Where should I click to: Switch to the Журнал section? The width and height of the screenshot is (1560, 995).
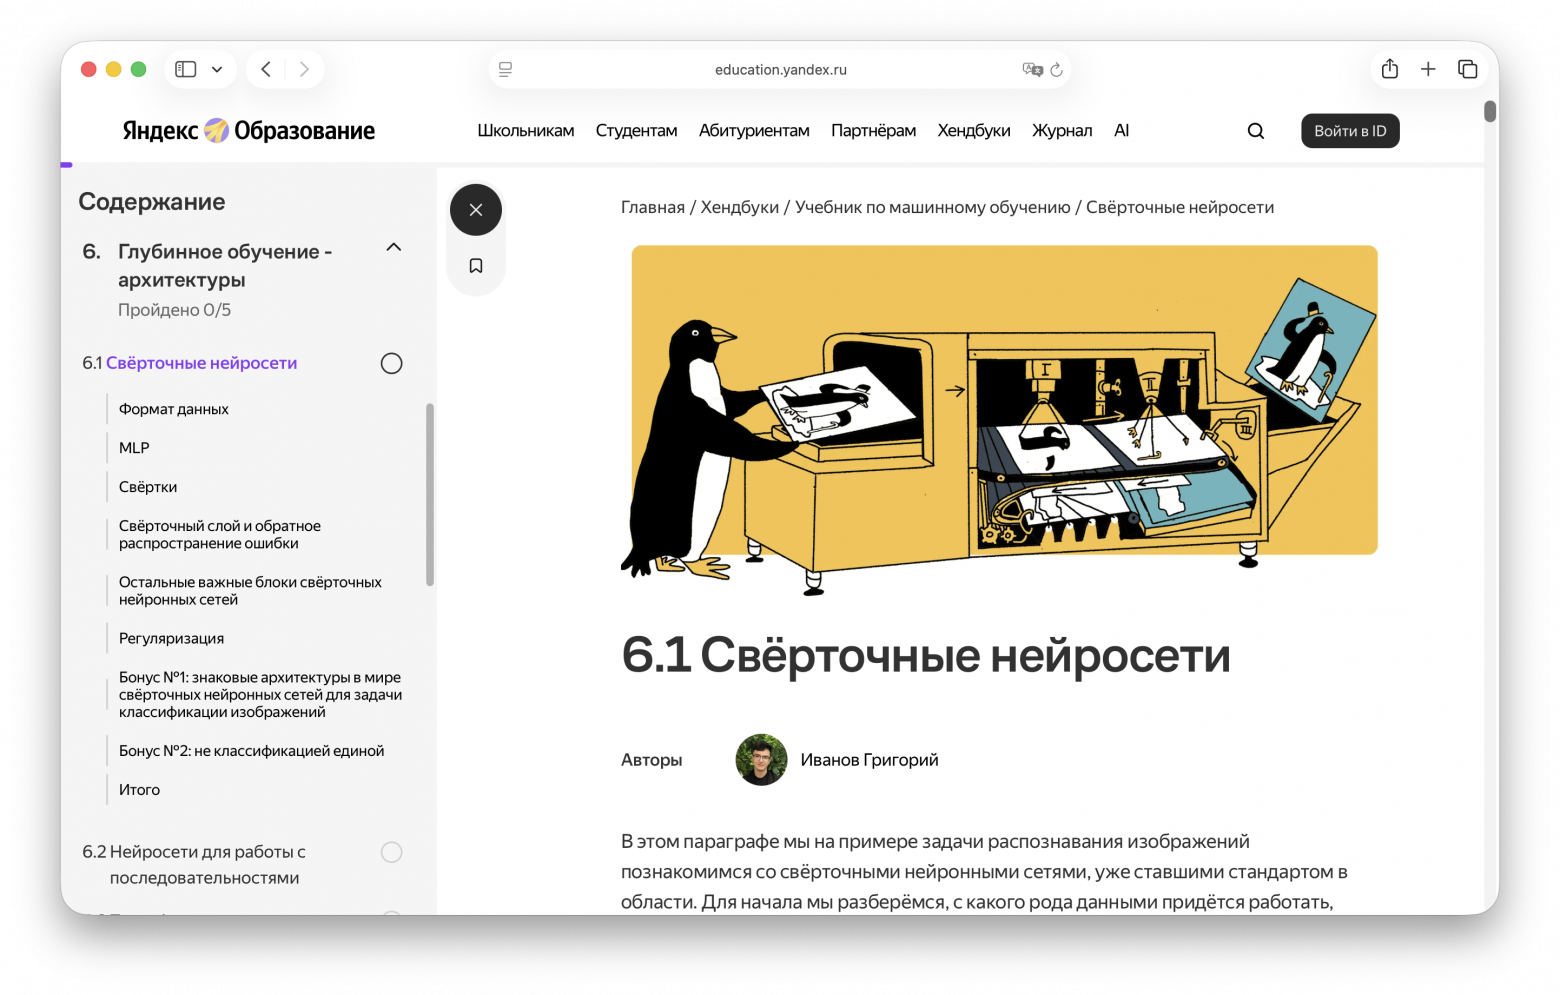(x=1061, y=130)
